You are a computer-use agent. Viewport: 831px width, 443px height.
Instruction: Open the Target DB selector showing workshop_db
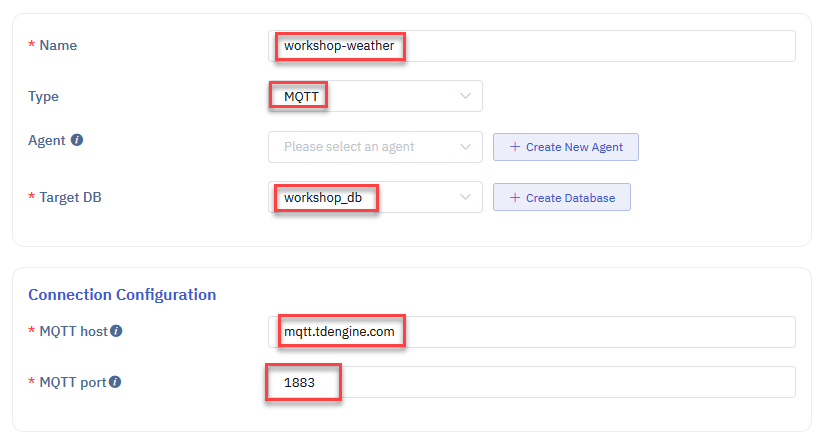click(374, 198)
